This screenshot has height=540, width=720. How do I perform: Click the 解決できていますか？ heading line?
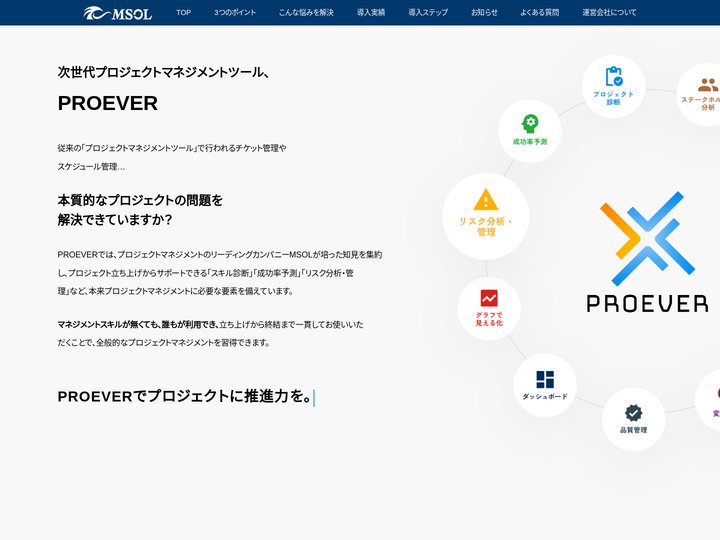tap(115, 220)
